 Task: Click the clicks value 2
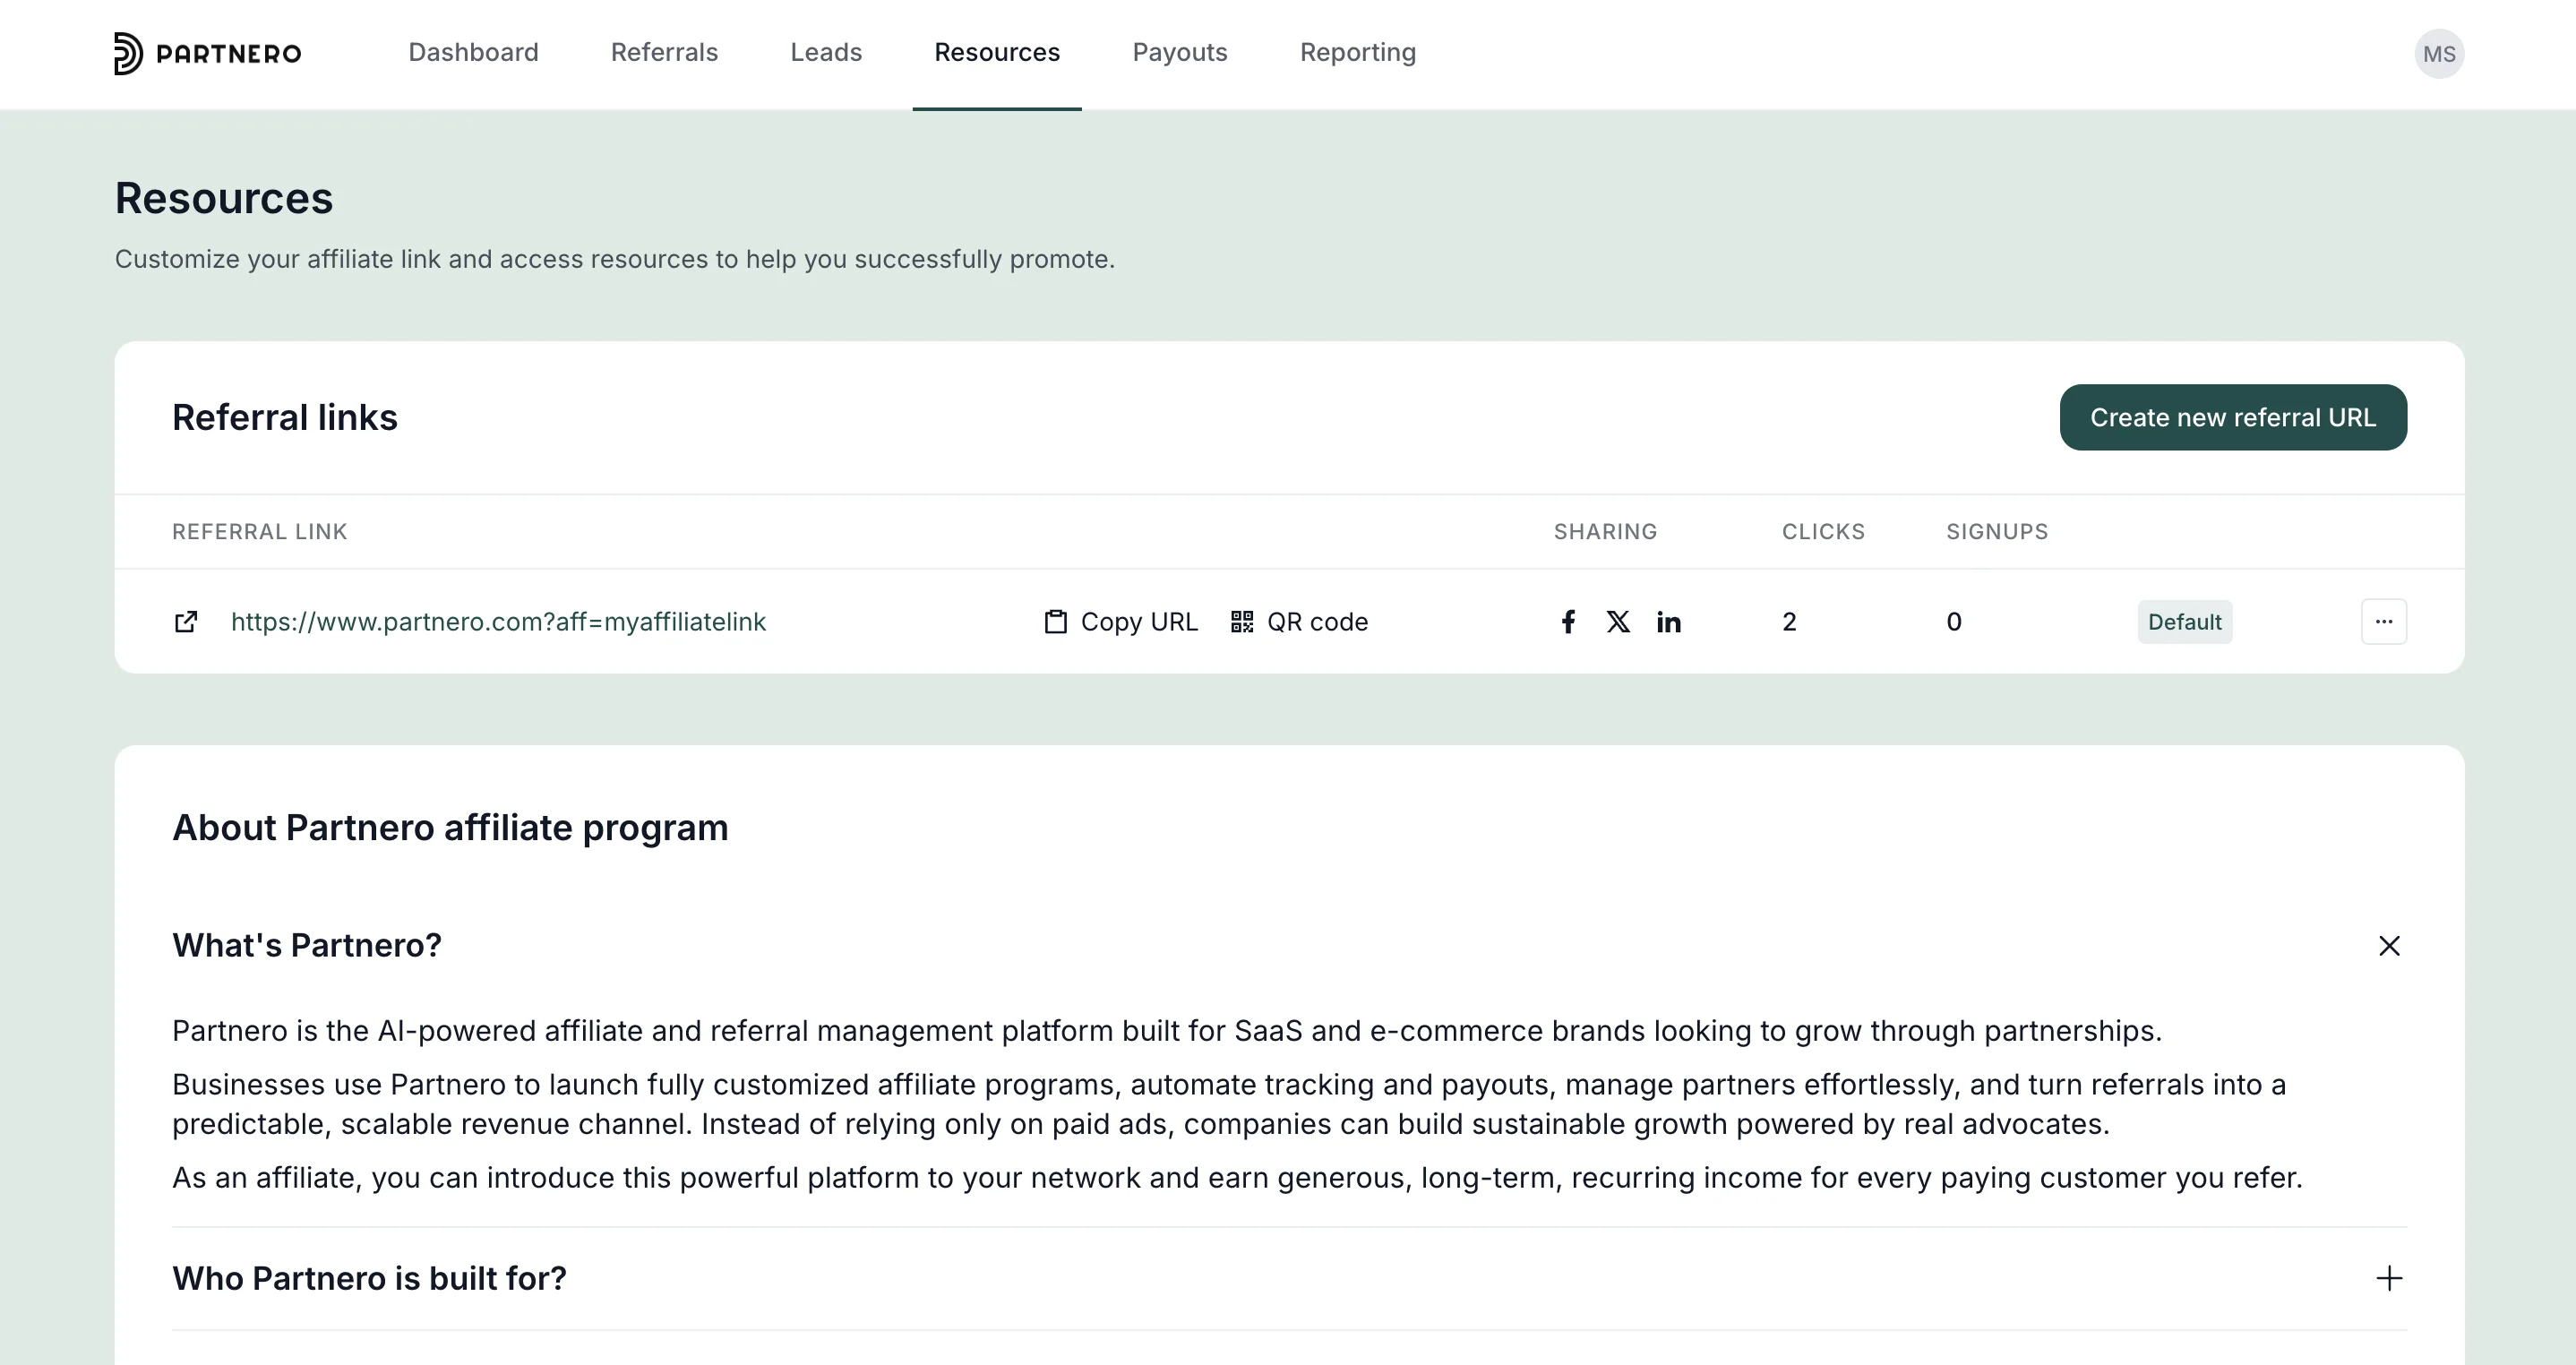point(1789,622)
